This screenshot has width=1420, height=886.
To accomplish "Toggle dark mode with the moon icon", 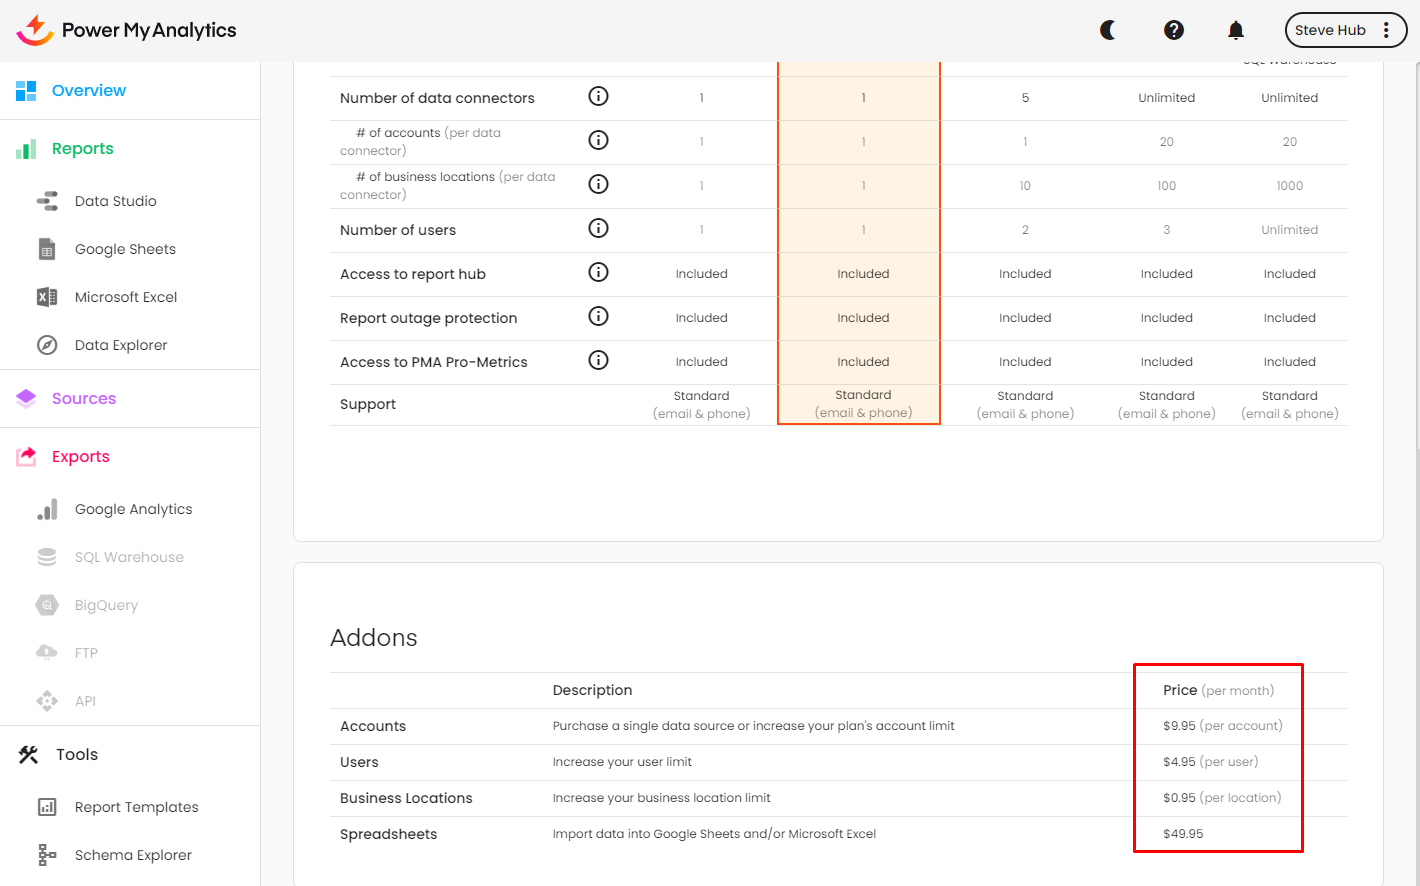I will tap(1108, 30).
